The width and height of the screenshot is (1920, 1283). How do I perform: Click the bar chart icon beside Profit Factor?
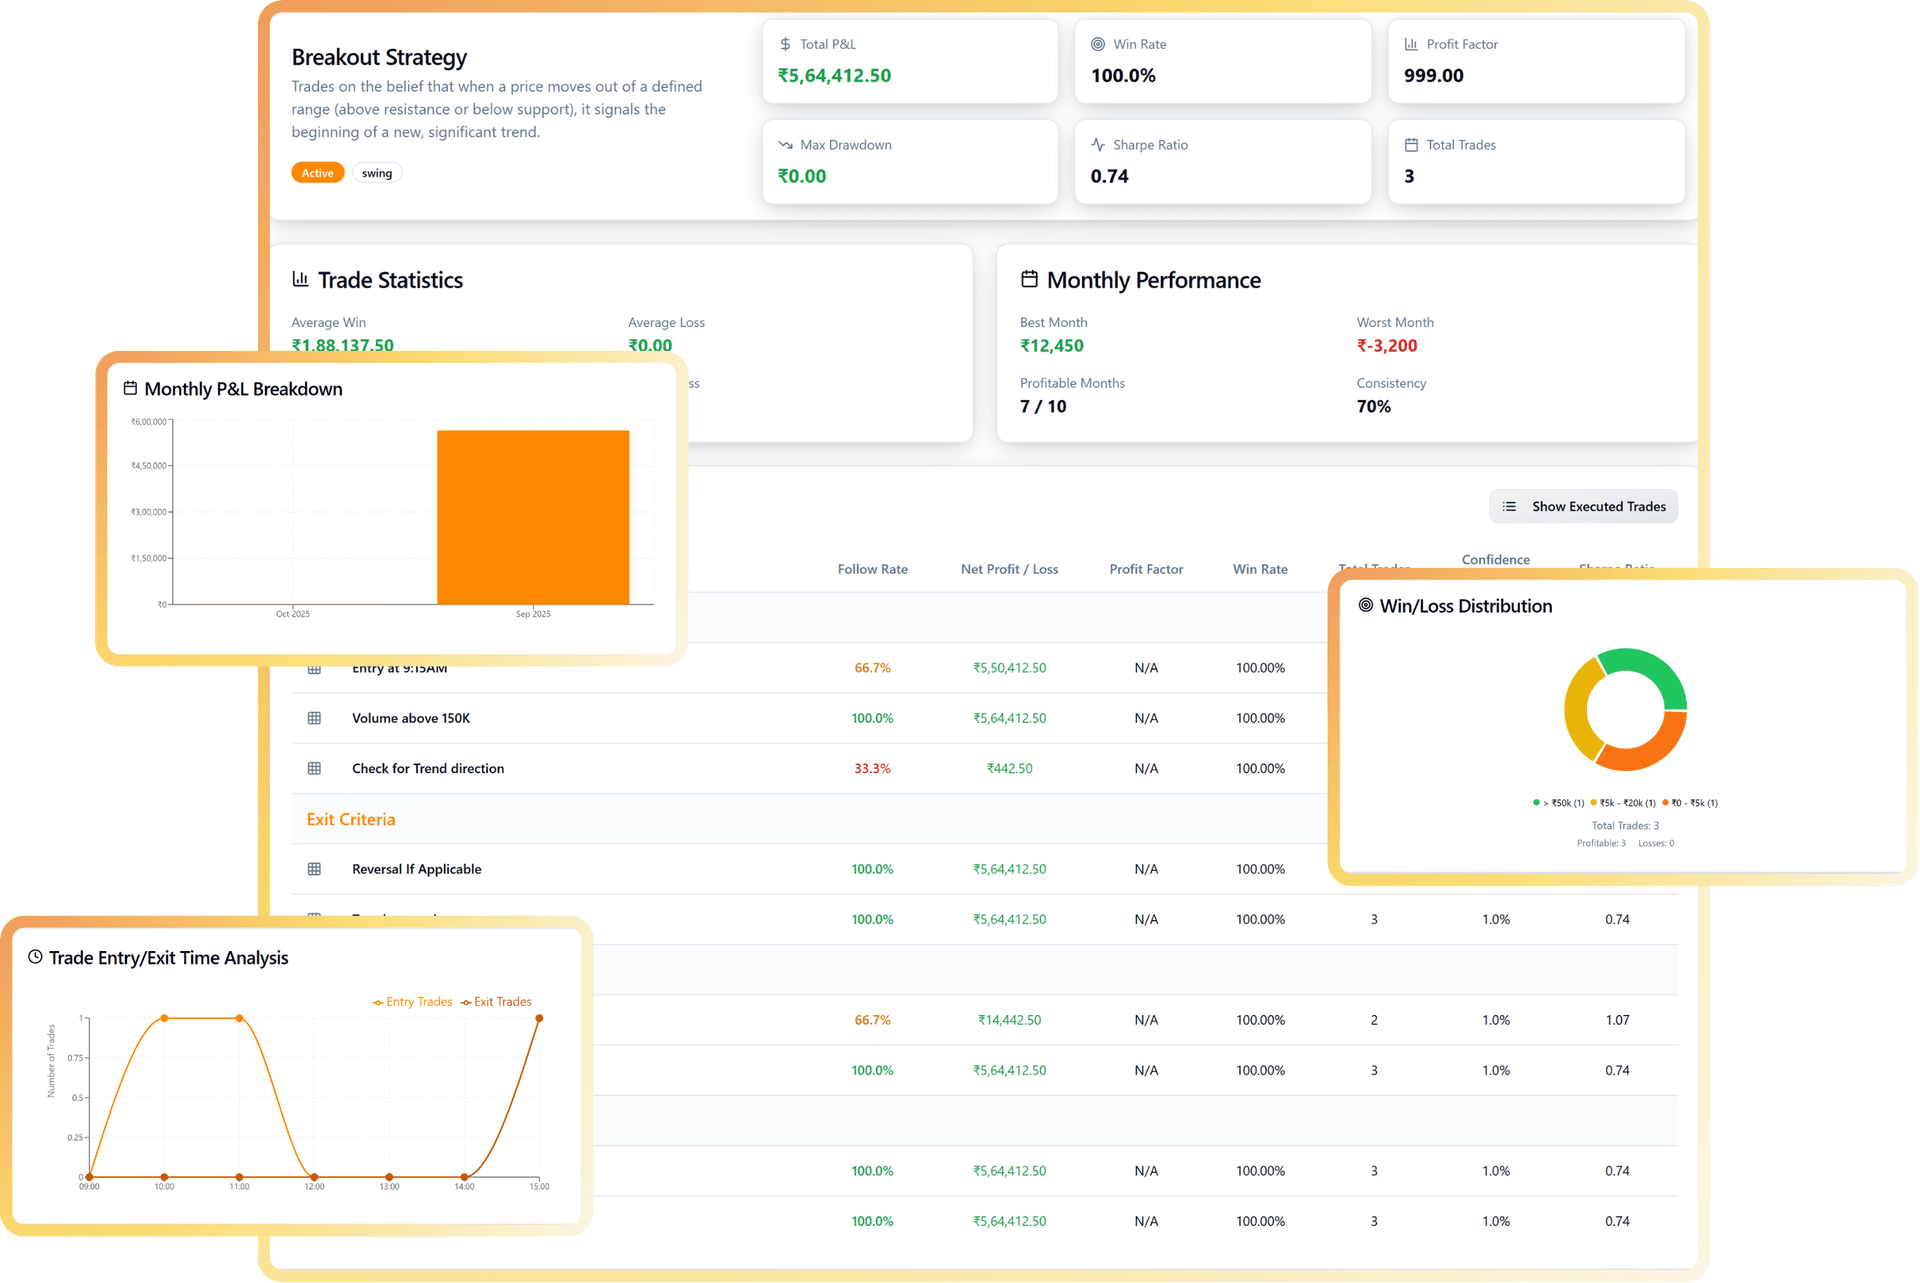tap(1411, 44)
